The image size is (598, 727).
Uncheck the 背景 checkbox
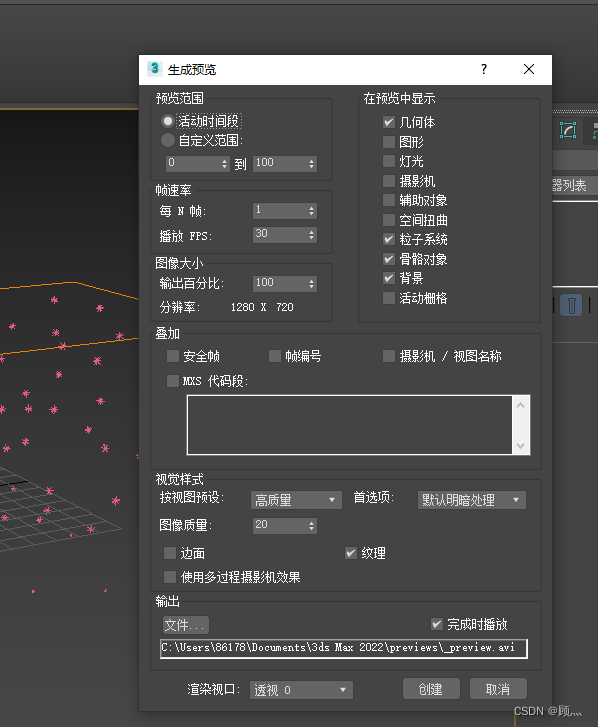[x=388, y=278]
